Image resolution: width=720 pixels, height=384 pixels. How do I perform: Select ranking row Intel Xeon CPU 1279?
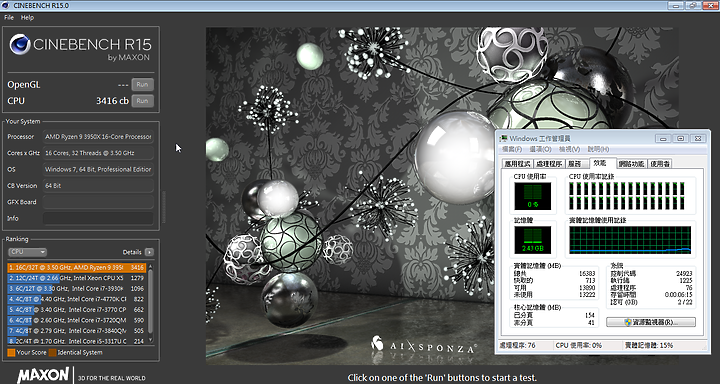pos(77,278)
